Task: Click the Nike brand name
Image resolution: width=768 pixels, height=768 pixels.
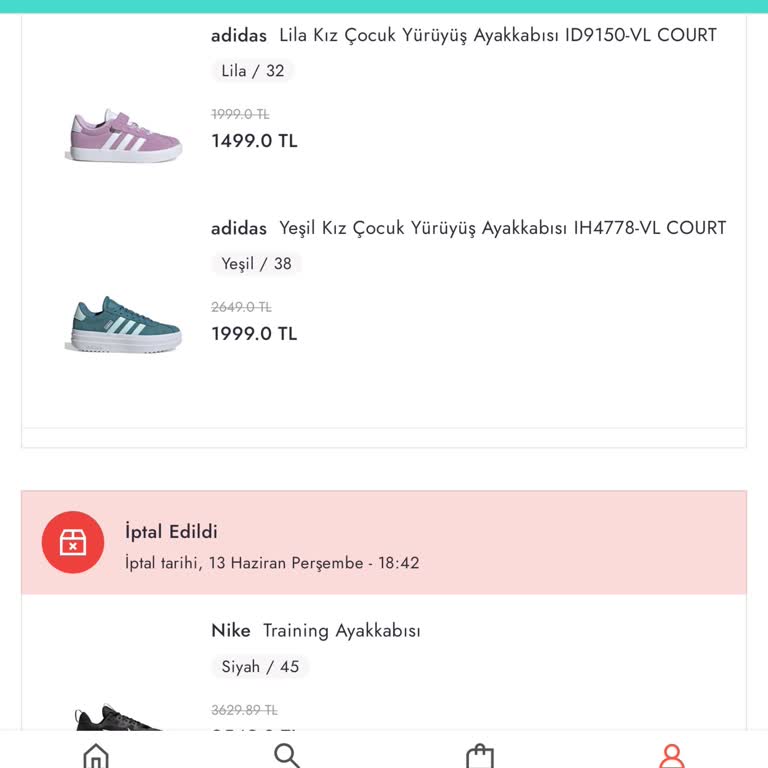Action: [231, 631]
